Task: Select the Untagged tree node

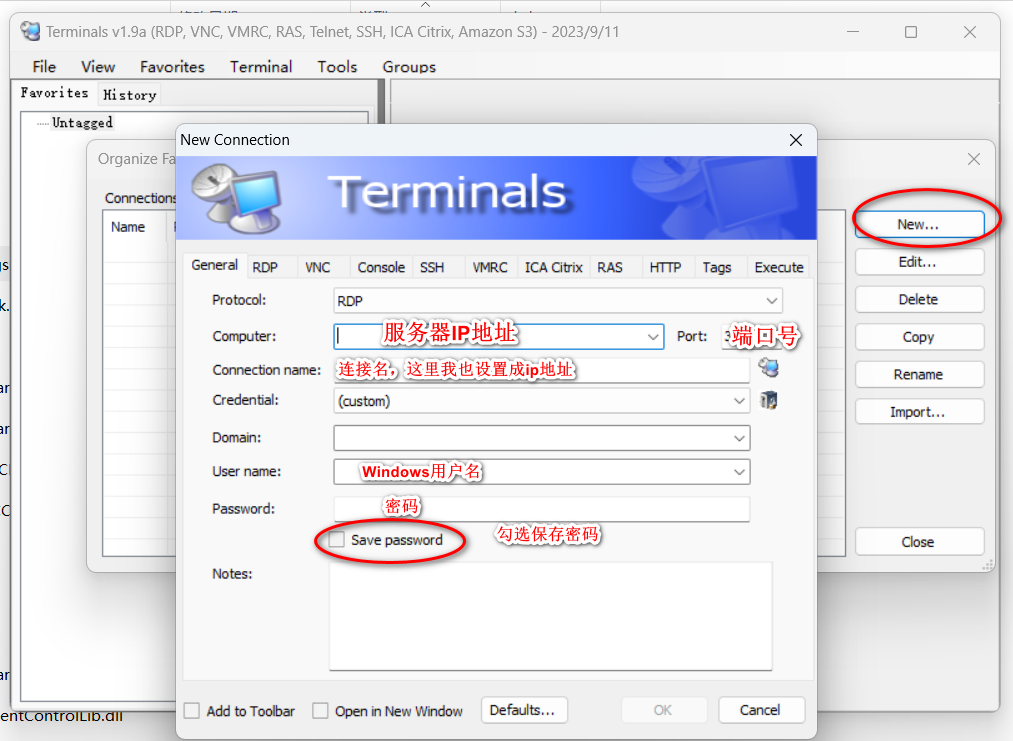Action: [x=82, y=122]
